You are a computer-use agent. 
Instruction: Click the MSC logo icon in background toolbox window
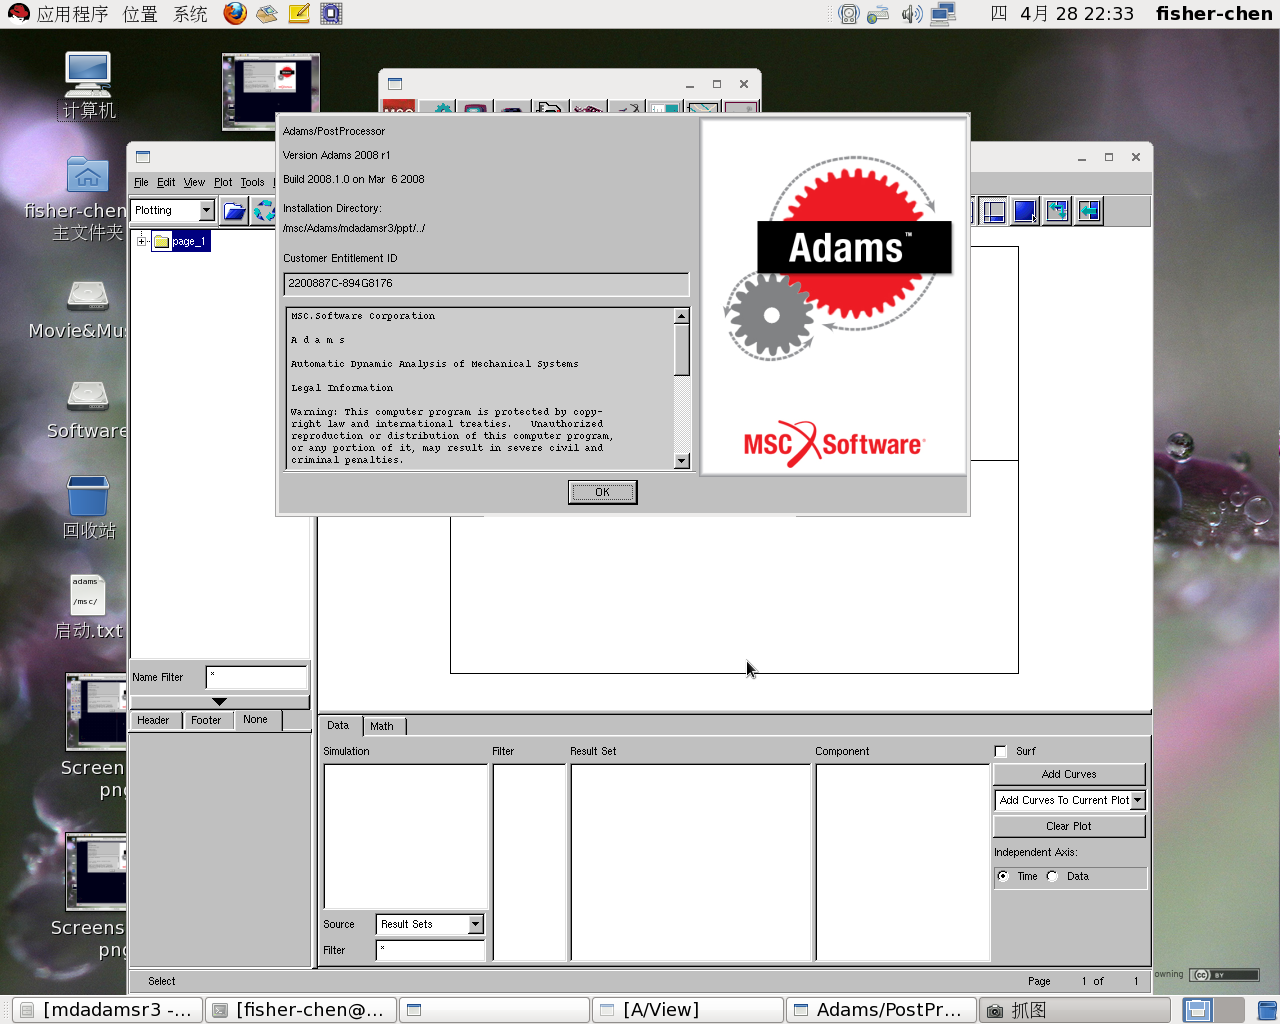pyautogui.click(x=399, y=107)
